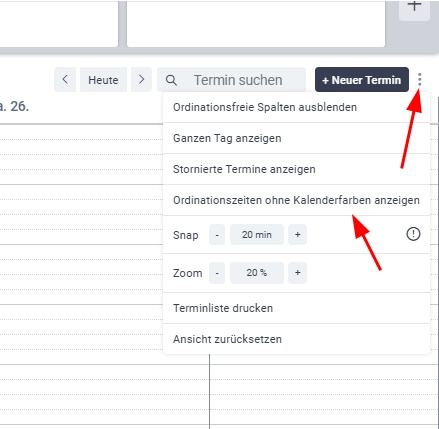Focus the Termin suchen search field
Viewport: 439px width, 429px height.
pyautogui.click(x=231, y=80)
